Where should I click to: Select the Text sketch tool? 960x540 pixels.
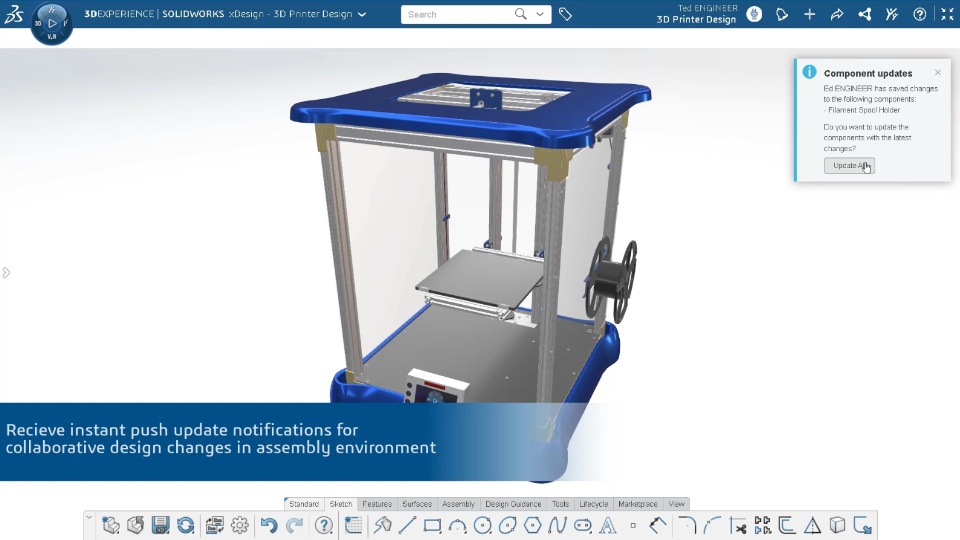pyautogui.click(x=607, y=525)
